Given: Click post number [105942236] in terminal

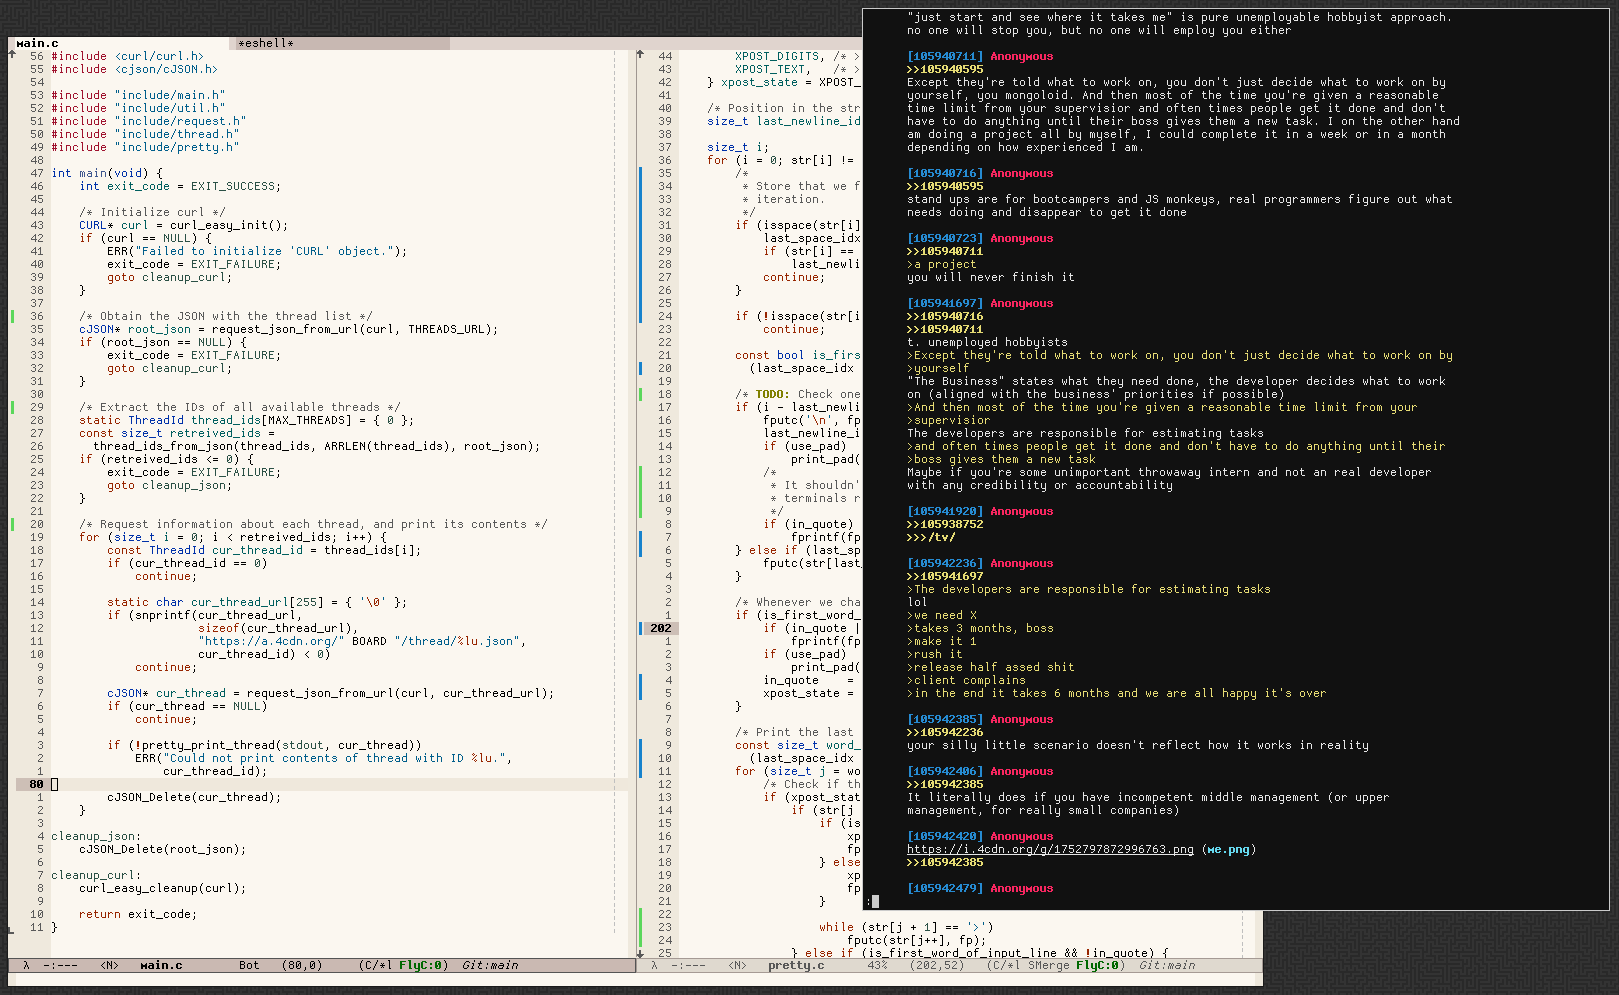Looking at the screenshot, I should point(945,563).
